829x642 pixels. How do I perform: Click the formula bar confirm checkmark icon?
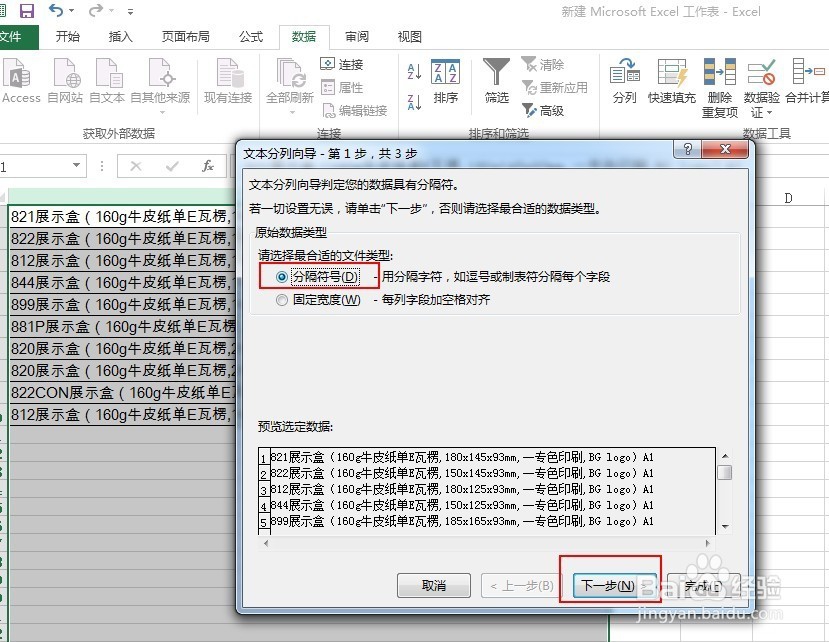[x=172, y=167]
